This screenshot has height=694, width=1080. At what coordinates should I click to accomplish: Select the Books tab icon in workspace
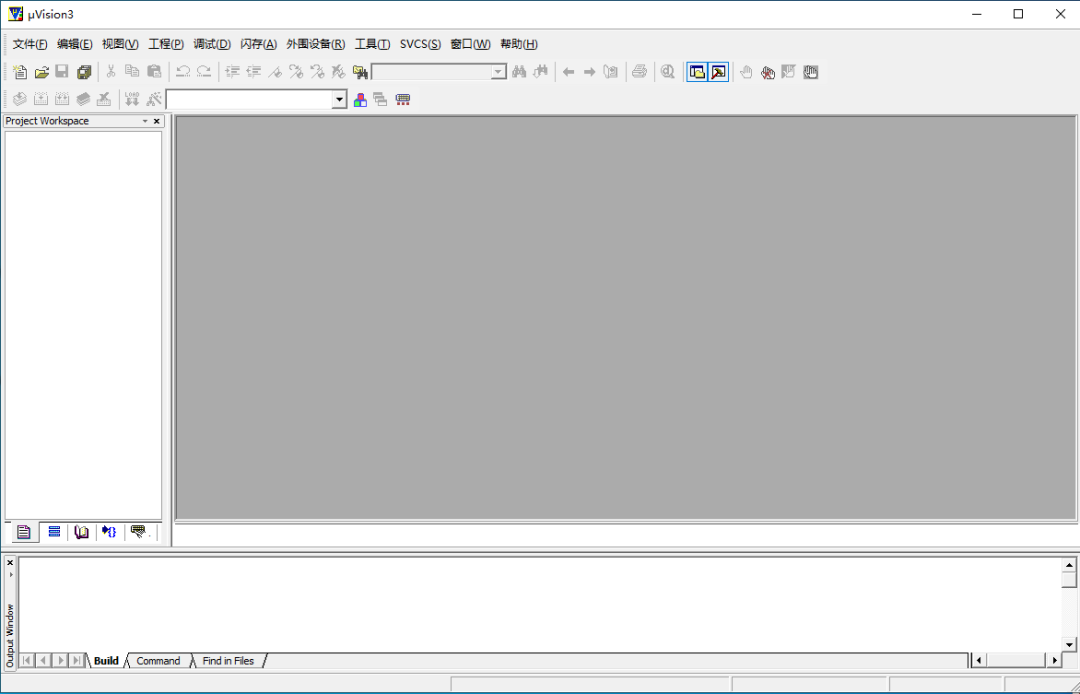click(x=81, y=532)
